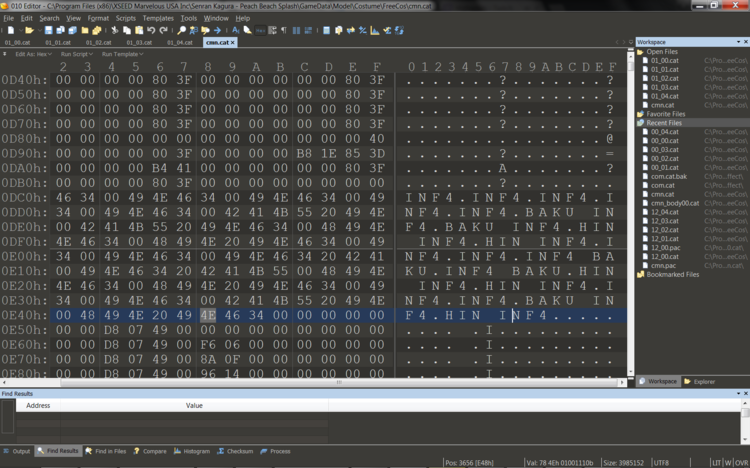Toggle the OVR overwrite mode in status bar

pyautogui.click(x=740, y=463)
